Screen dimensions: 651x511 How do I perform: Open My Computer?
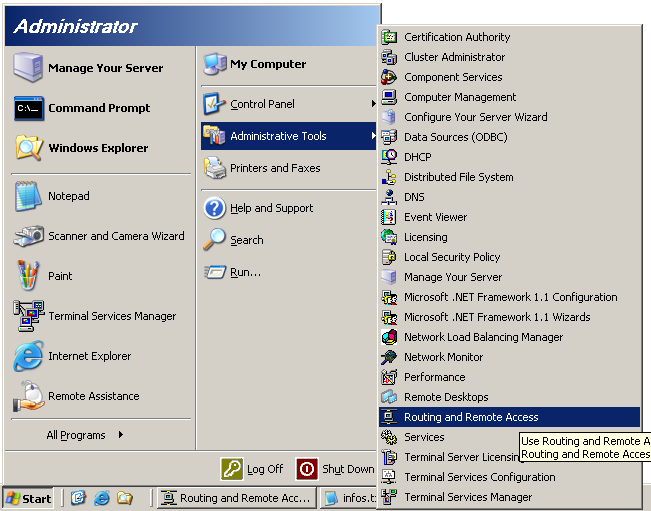(288, 64)
